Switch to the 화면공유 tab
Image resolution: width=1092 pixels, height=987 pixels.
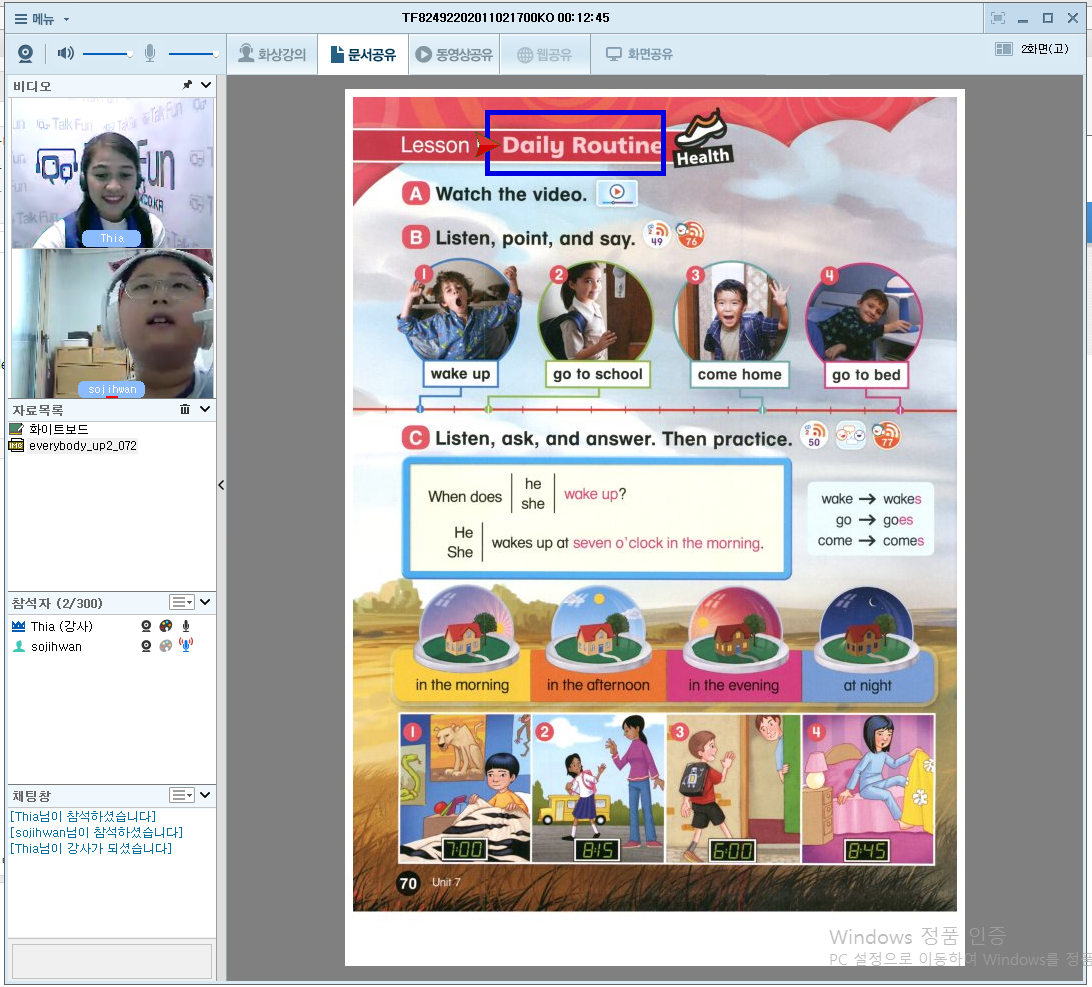tap(639, 55)
